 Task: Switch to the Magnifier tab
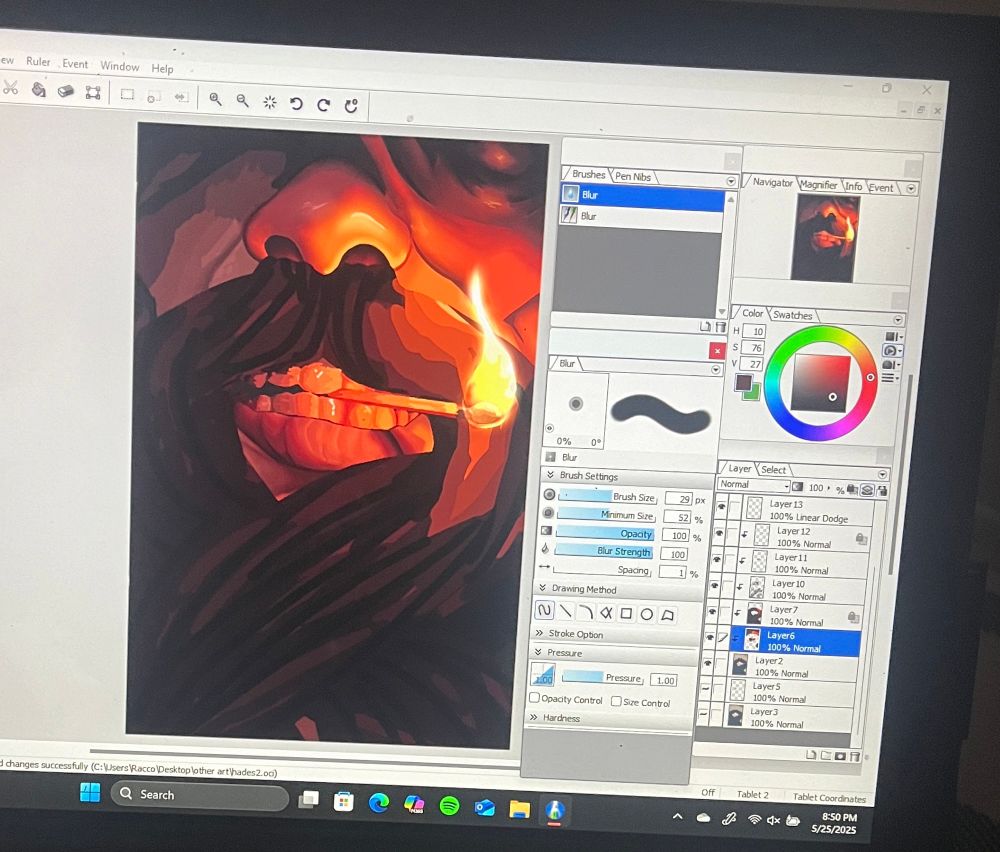[x=818, y=185]
